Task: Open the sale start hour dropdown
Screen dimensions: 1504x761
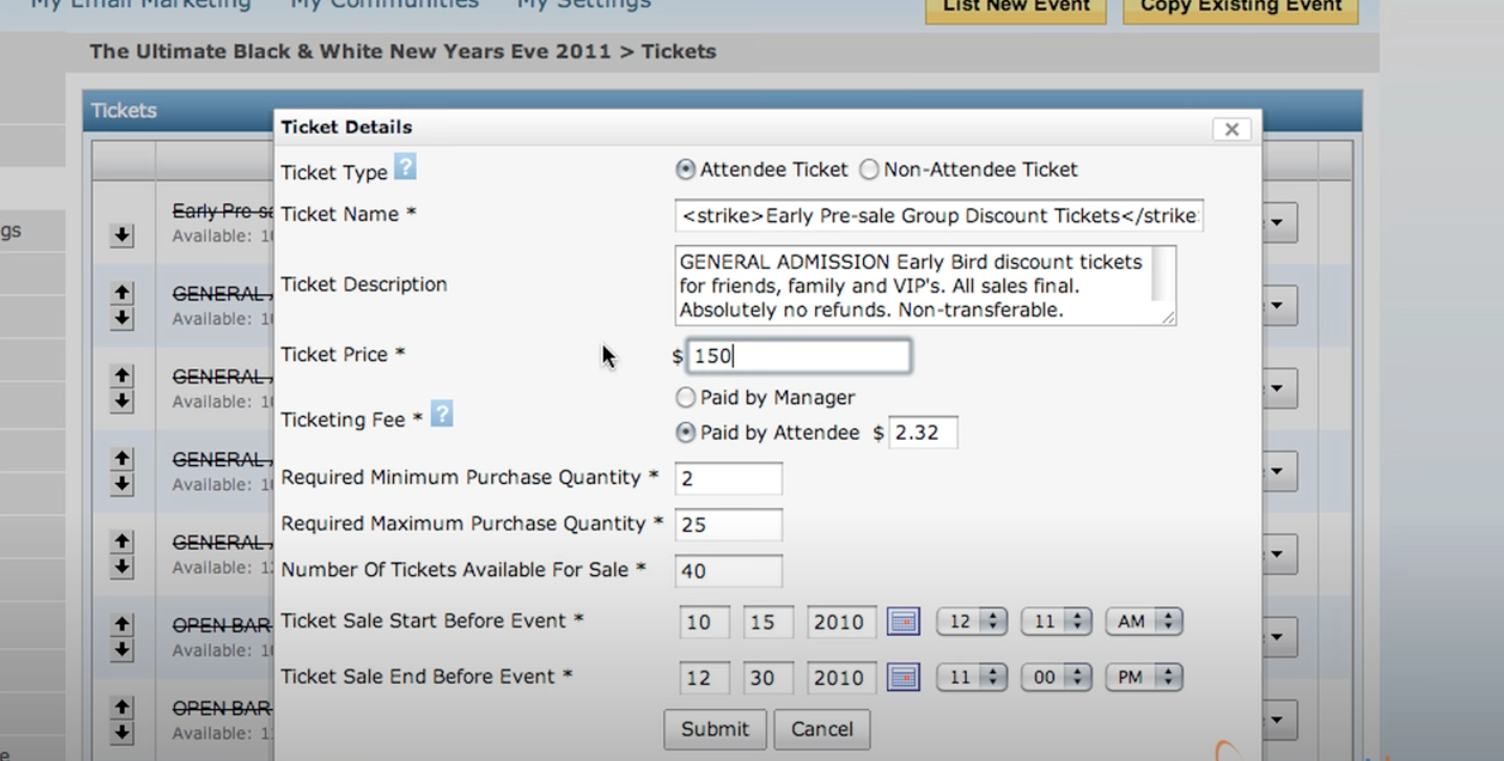Action: pos(970,622)
